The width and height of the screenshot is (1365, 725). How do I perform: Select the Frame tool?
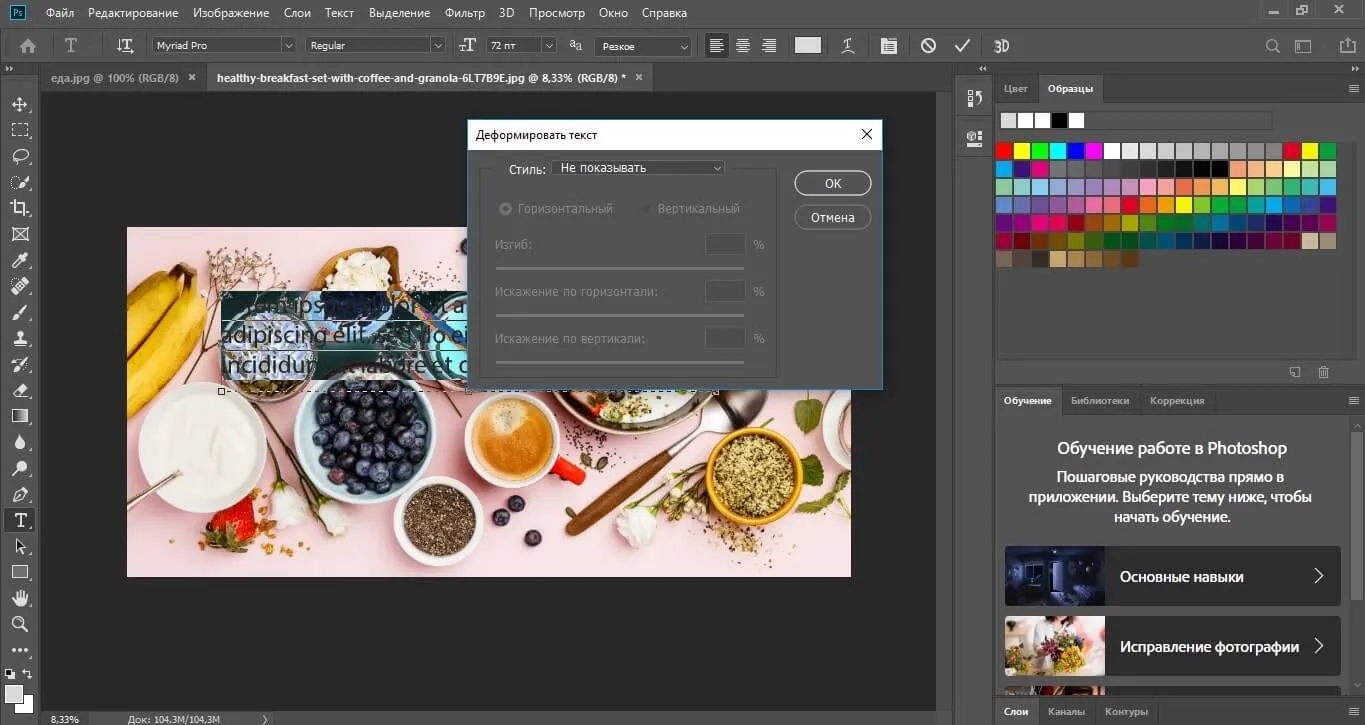(20, 234)
